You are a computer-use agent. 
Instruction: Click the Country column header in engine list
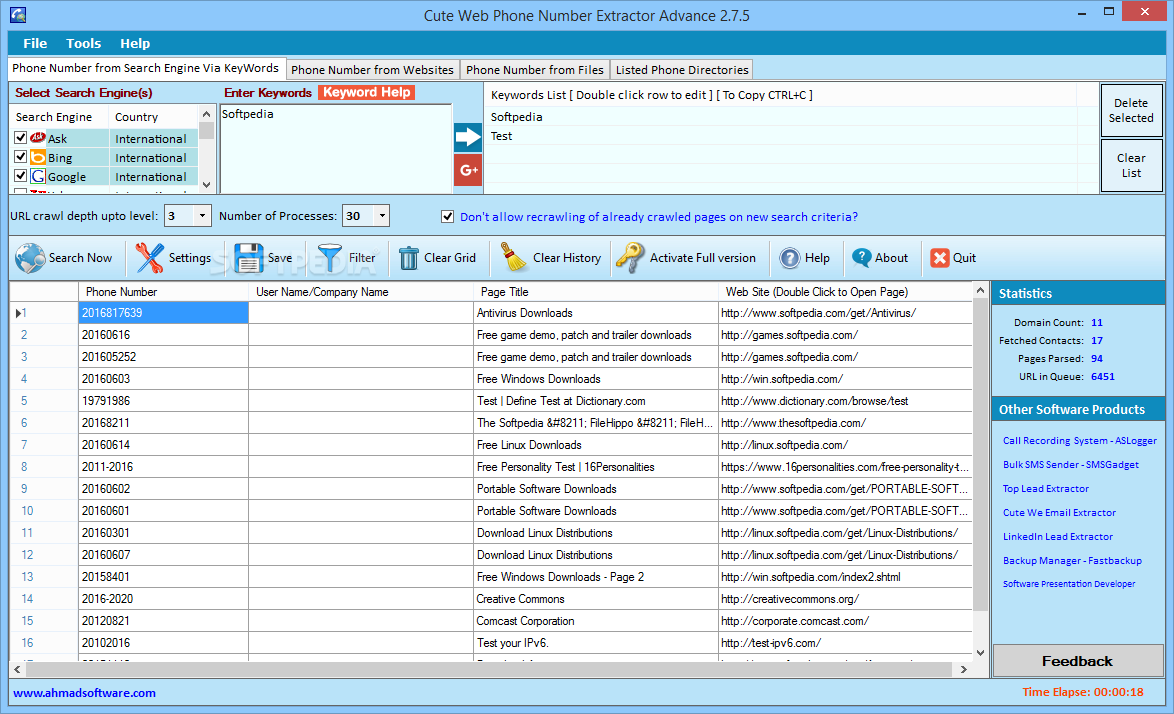pos(153,117)
